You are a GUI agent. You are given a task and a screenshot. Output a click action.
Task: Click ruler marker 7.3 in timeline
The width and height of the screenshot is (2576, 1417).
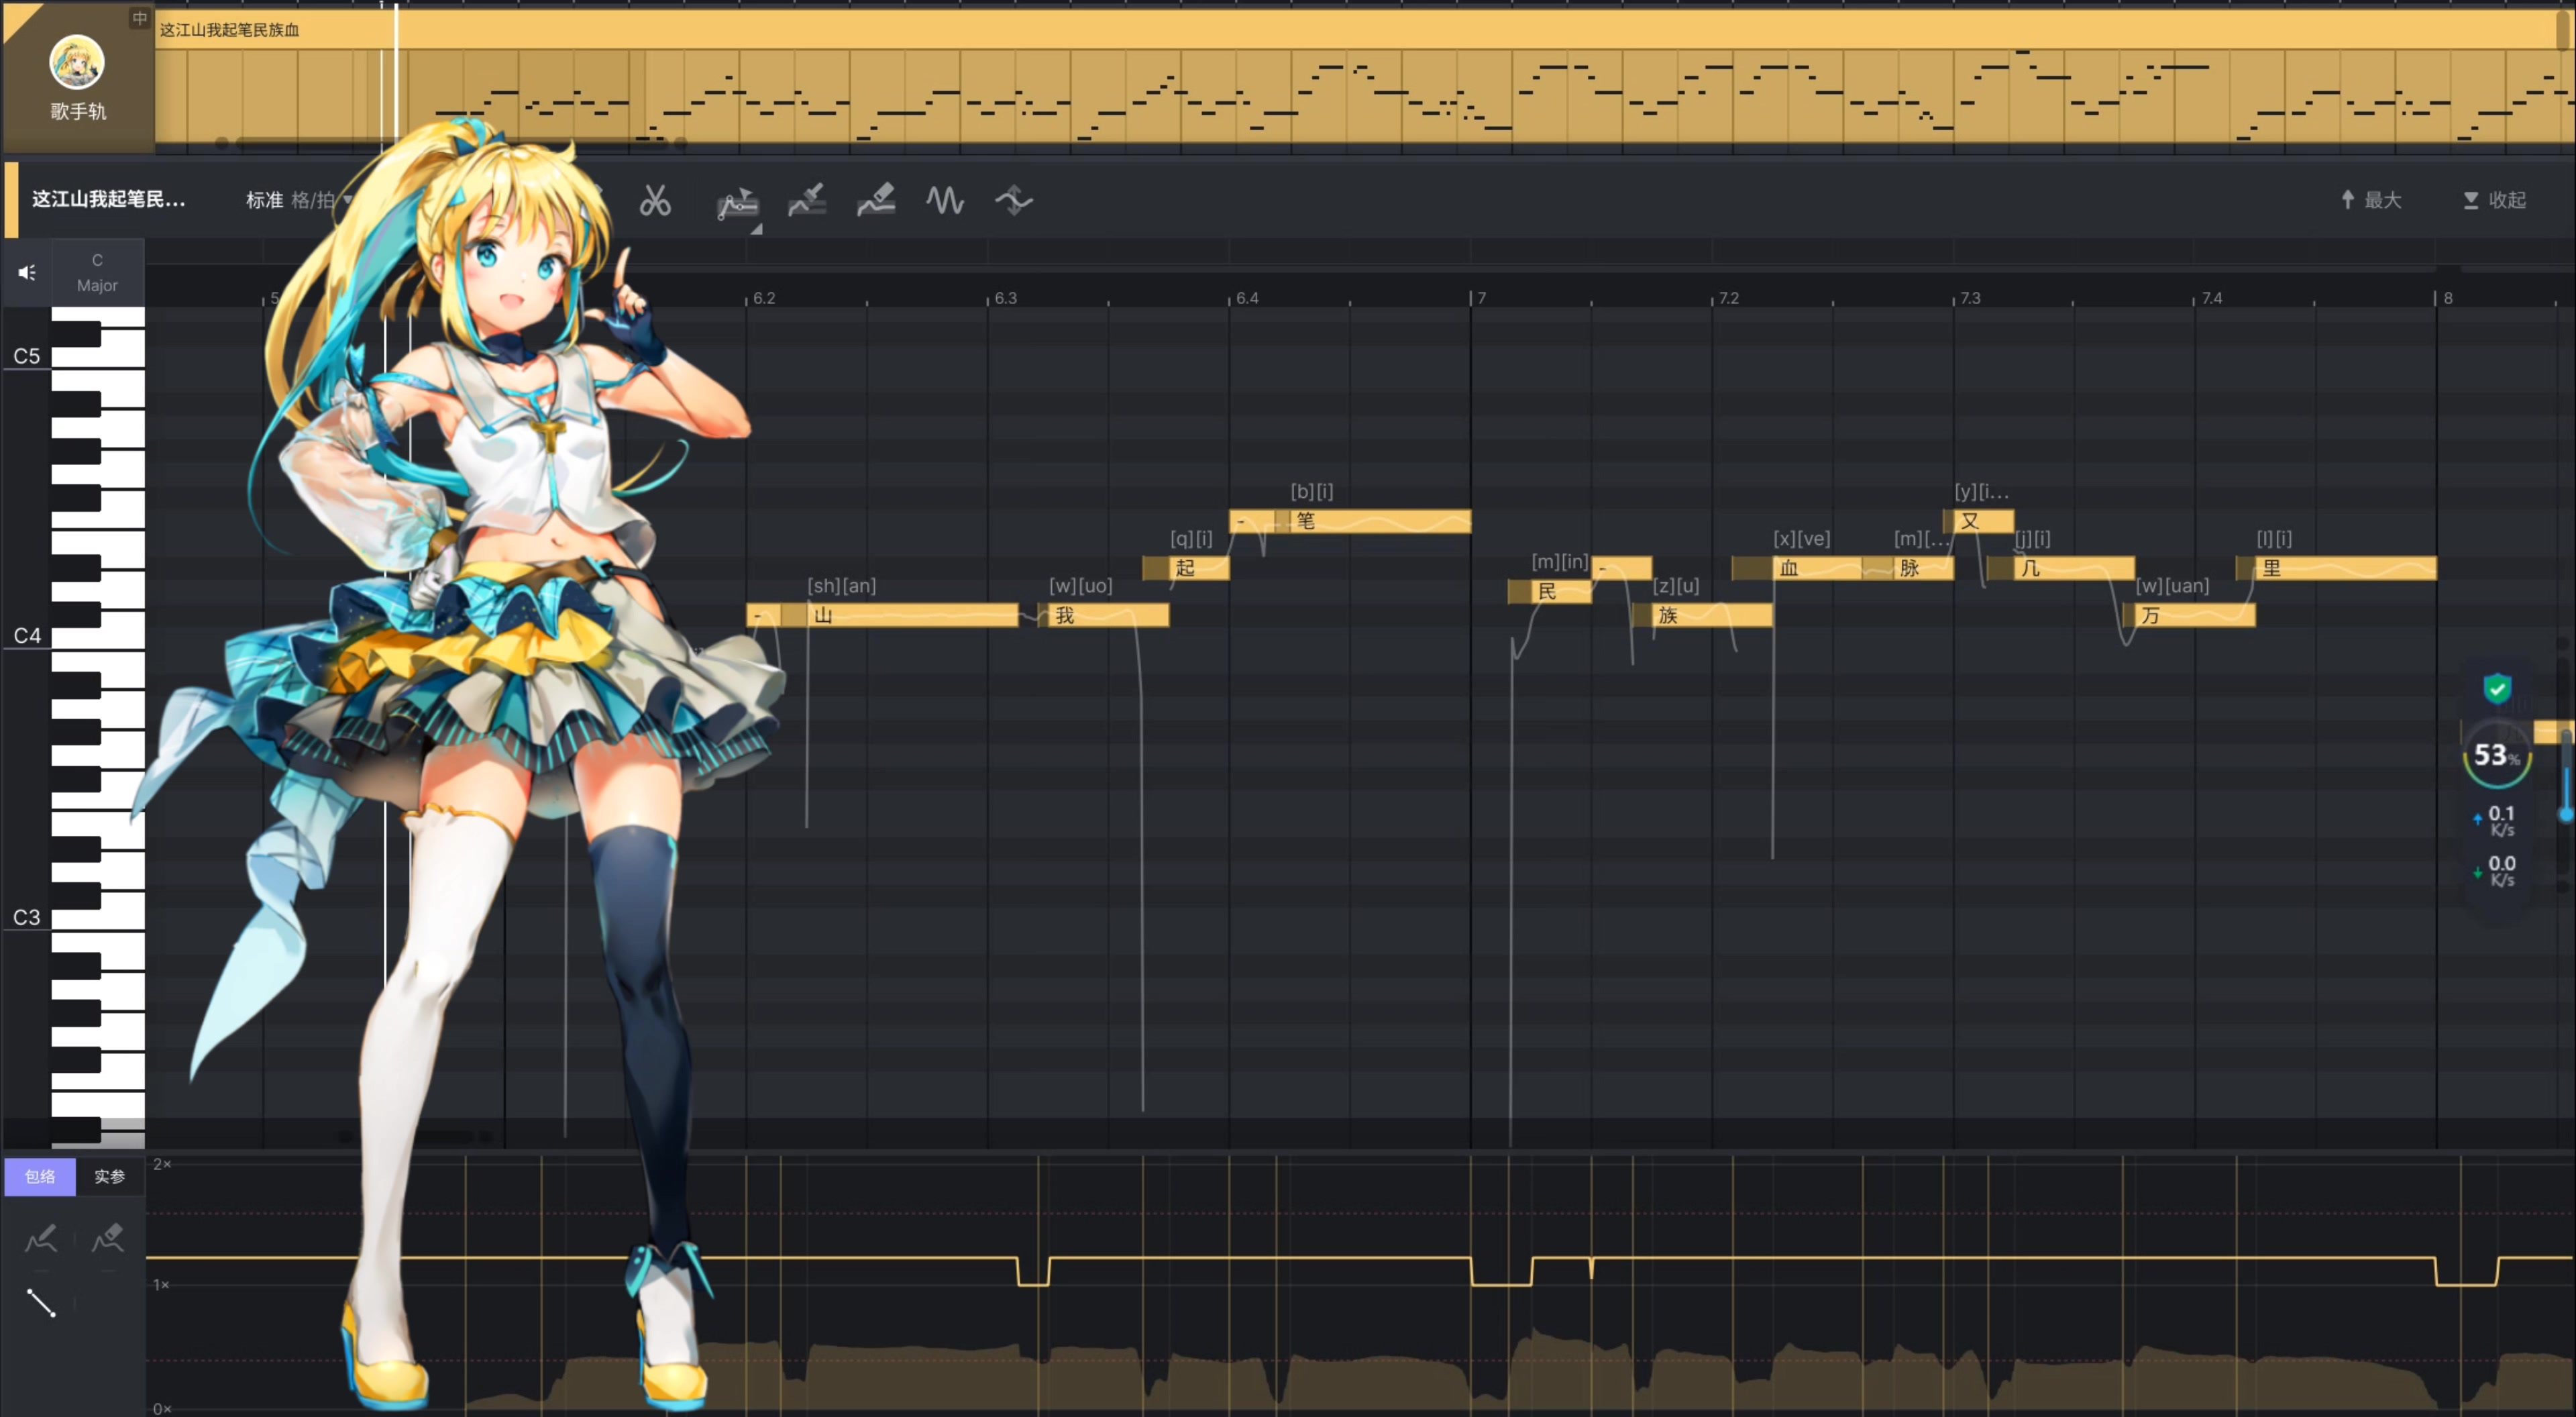pyautogui.click(x=1969, y=298)
